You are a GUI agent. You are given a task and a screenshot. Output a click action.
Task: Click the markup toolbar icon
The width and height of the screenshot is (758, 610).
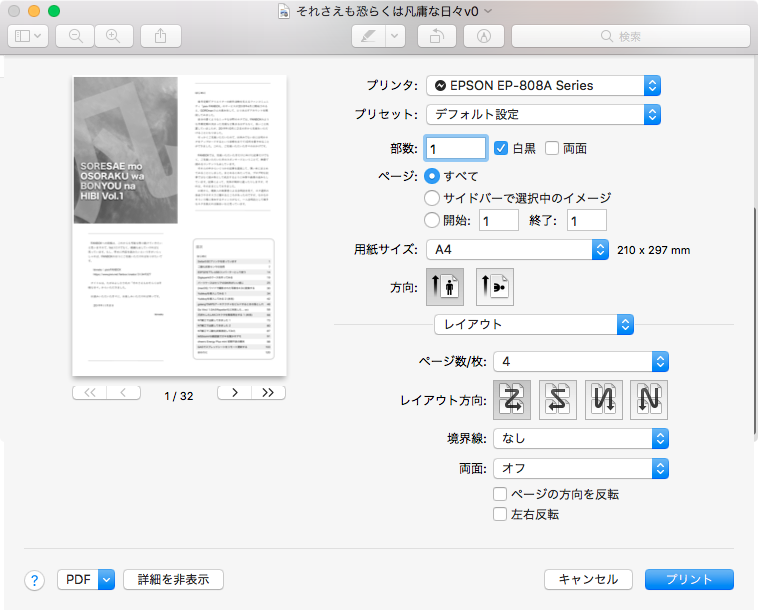[x=484, y=36]
